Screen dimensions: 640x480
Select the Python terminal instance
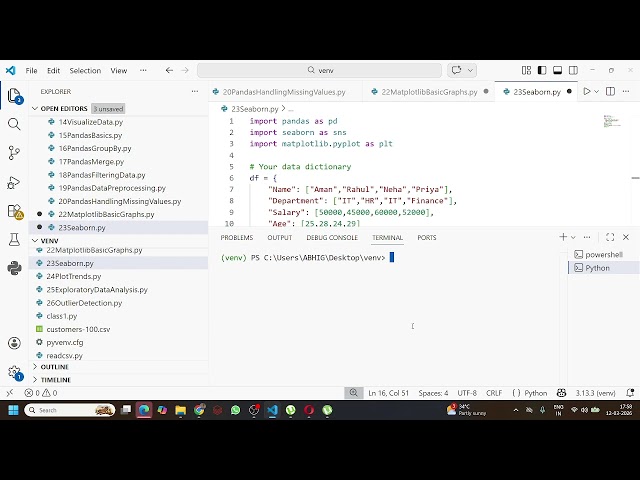[604, 268]
